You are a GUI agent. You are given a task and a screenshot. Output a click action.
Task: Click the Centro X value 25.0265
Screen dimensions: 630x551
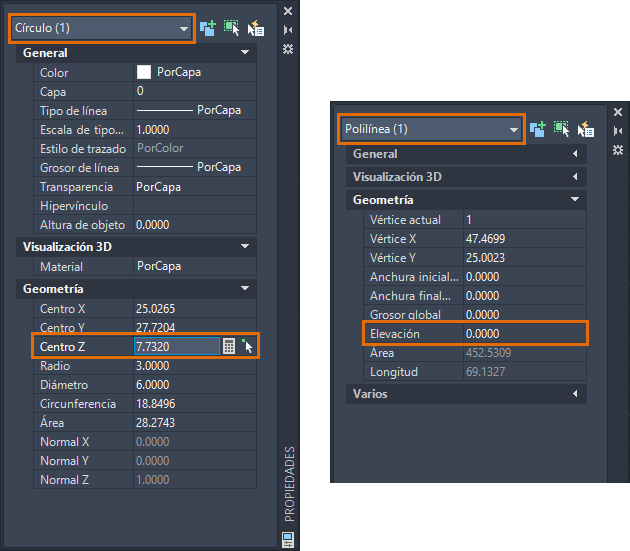[x=195, y=308]
